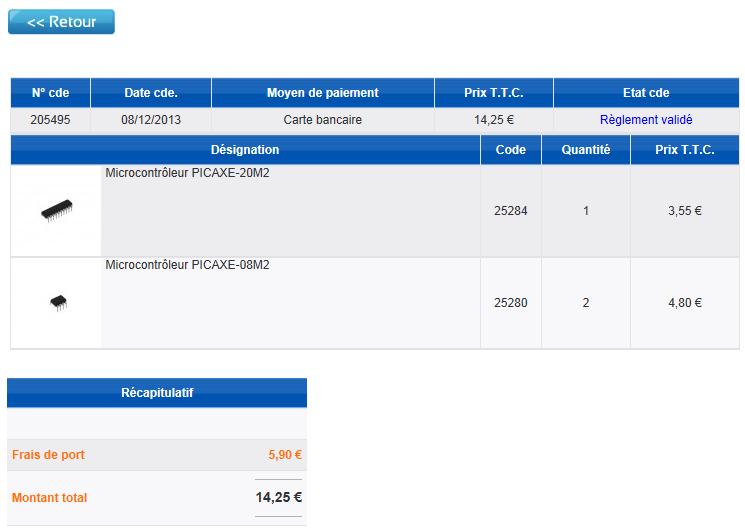This screenshot has width=745, height=529.
Task: Click product code 25284
Action: point(510,211)
